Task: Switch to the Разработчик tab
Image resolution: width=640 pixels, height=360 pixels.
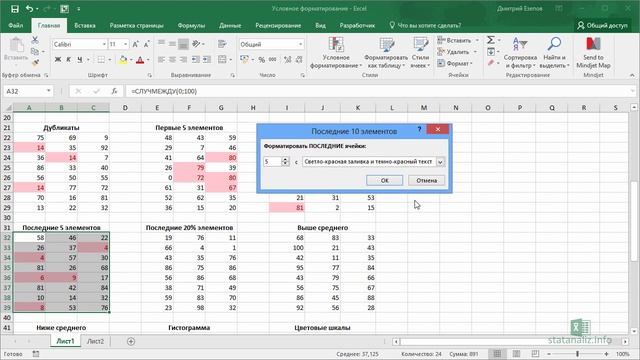Action: pyautogui.click(x=357, y=25)
